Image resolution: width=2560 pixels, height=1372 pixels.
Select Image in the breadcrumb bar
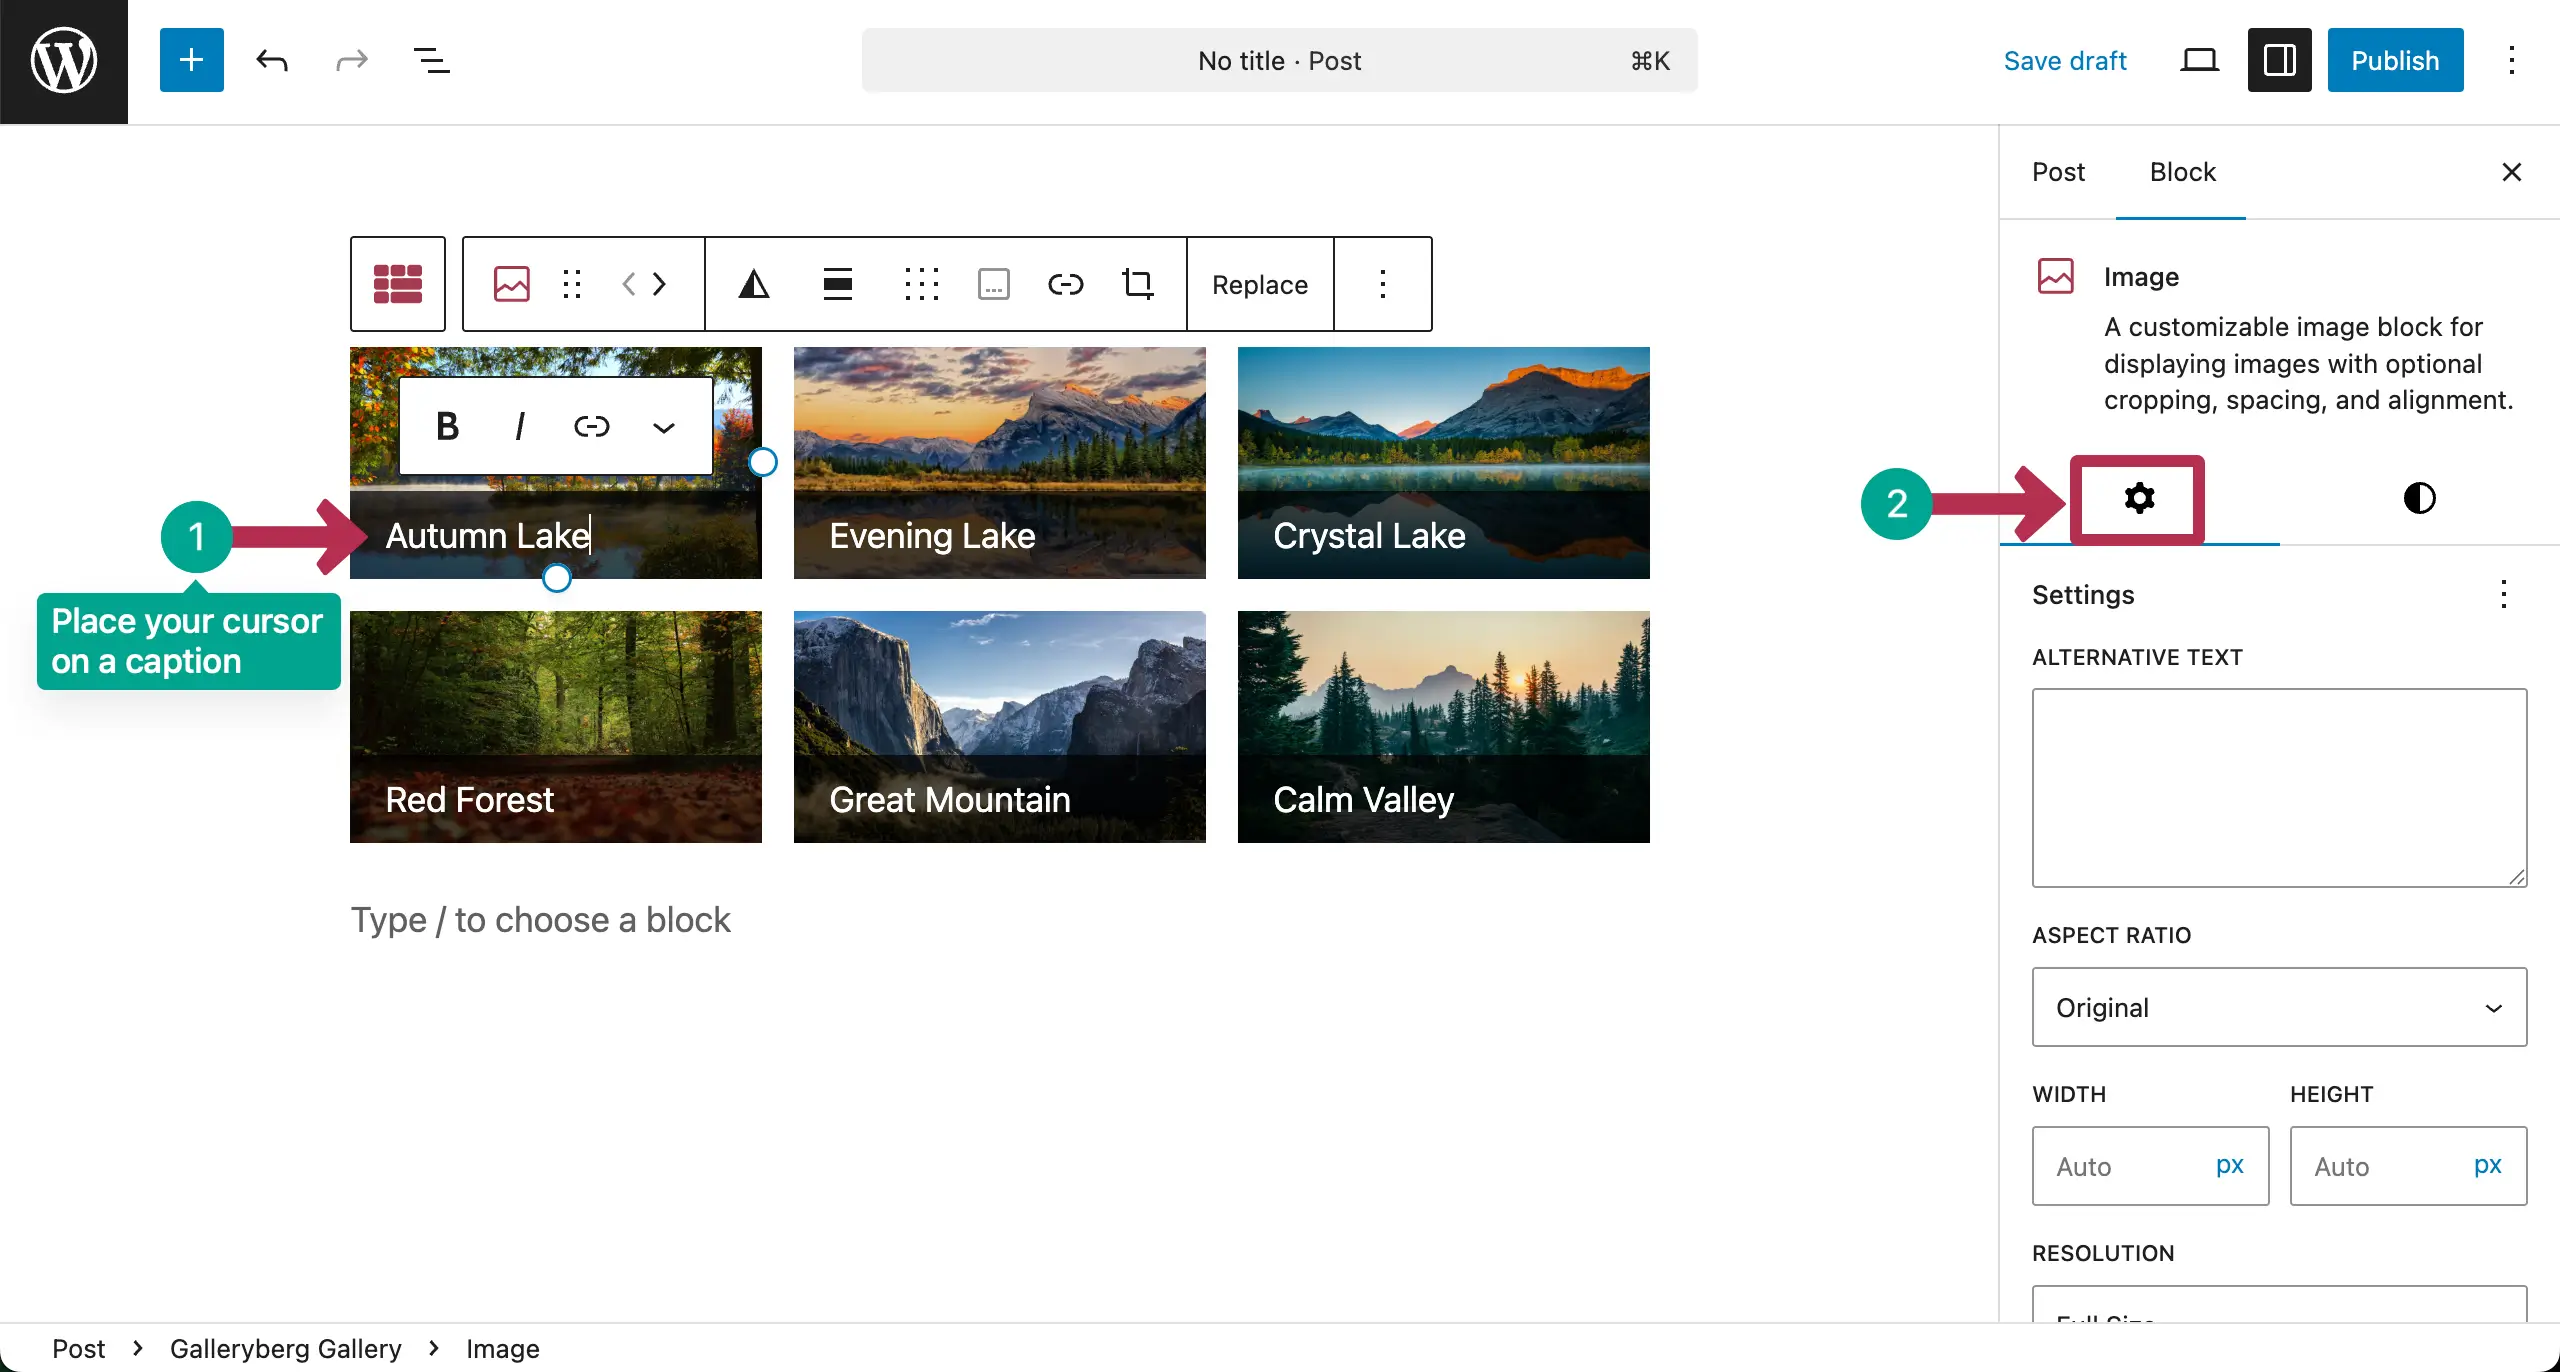(x=502, y=1348)
